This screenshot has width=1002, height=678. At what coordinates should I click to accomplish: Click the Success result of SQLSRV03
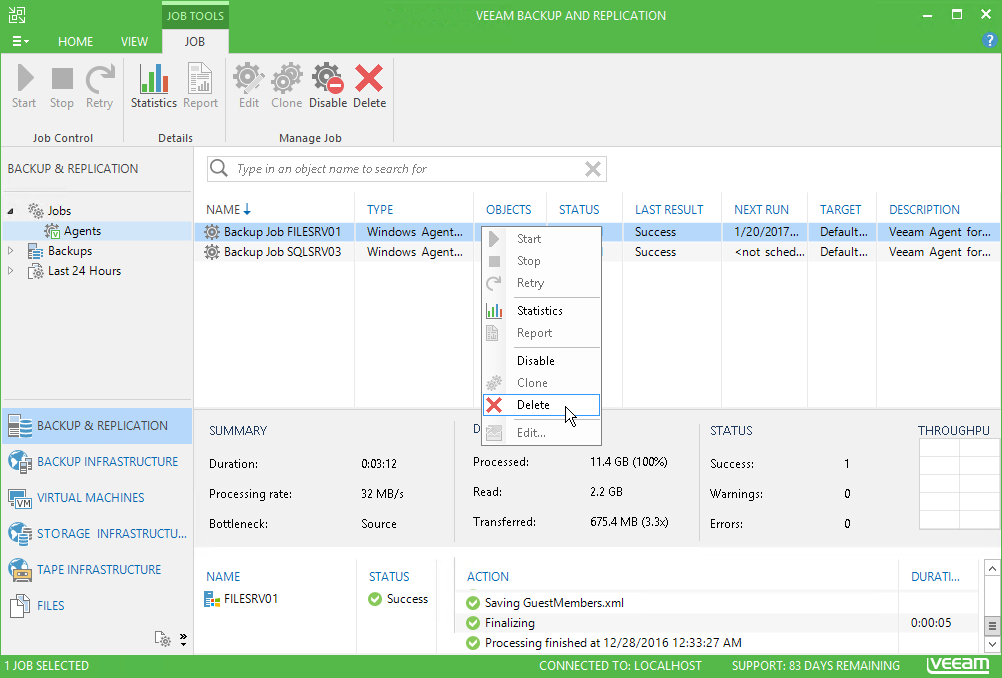(x=655, y=252)
